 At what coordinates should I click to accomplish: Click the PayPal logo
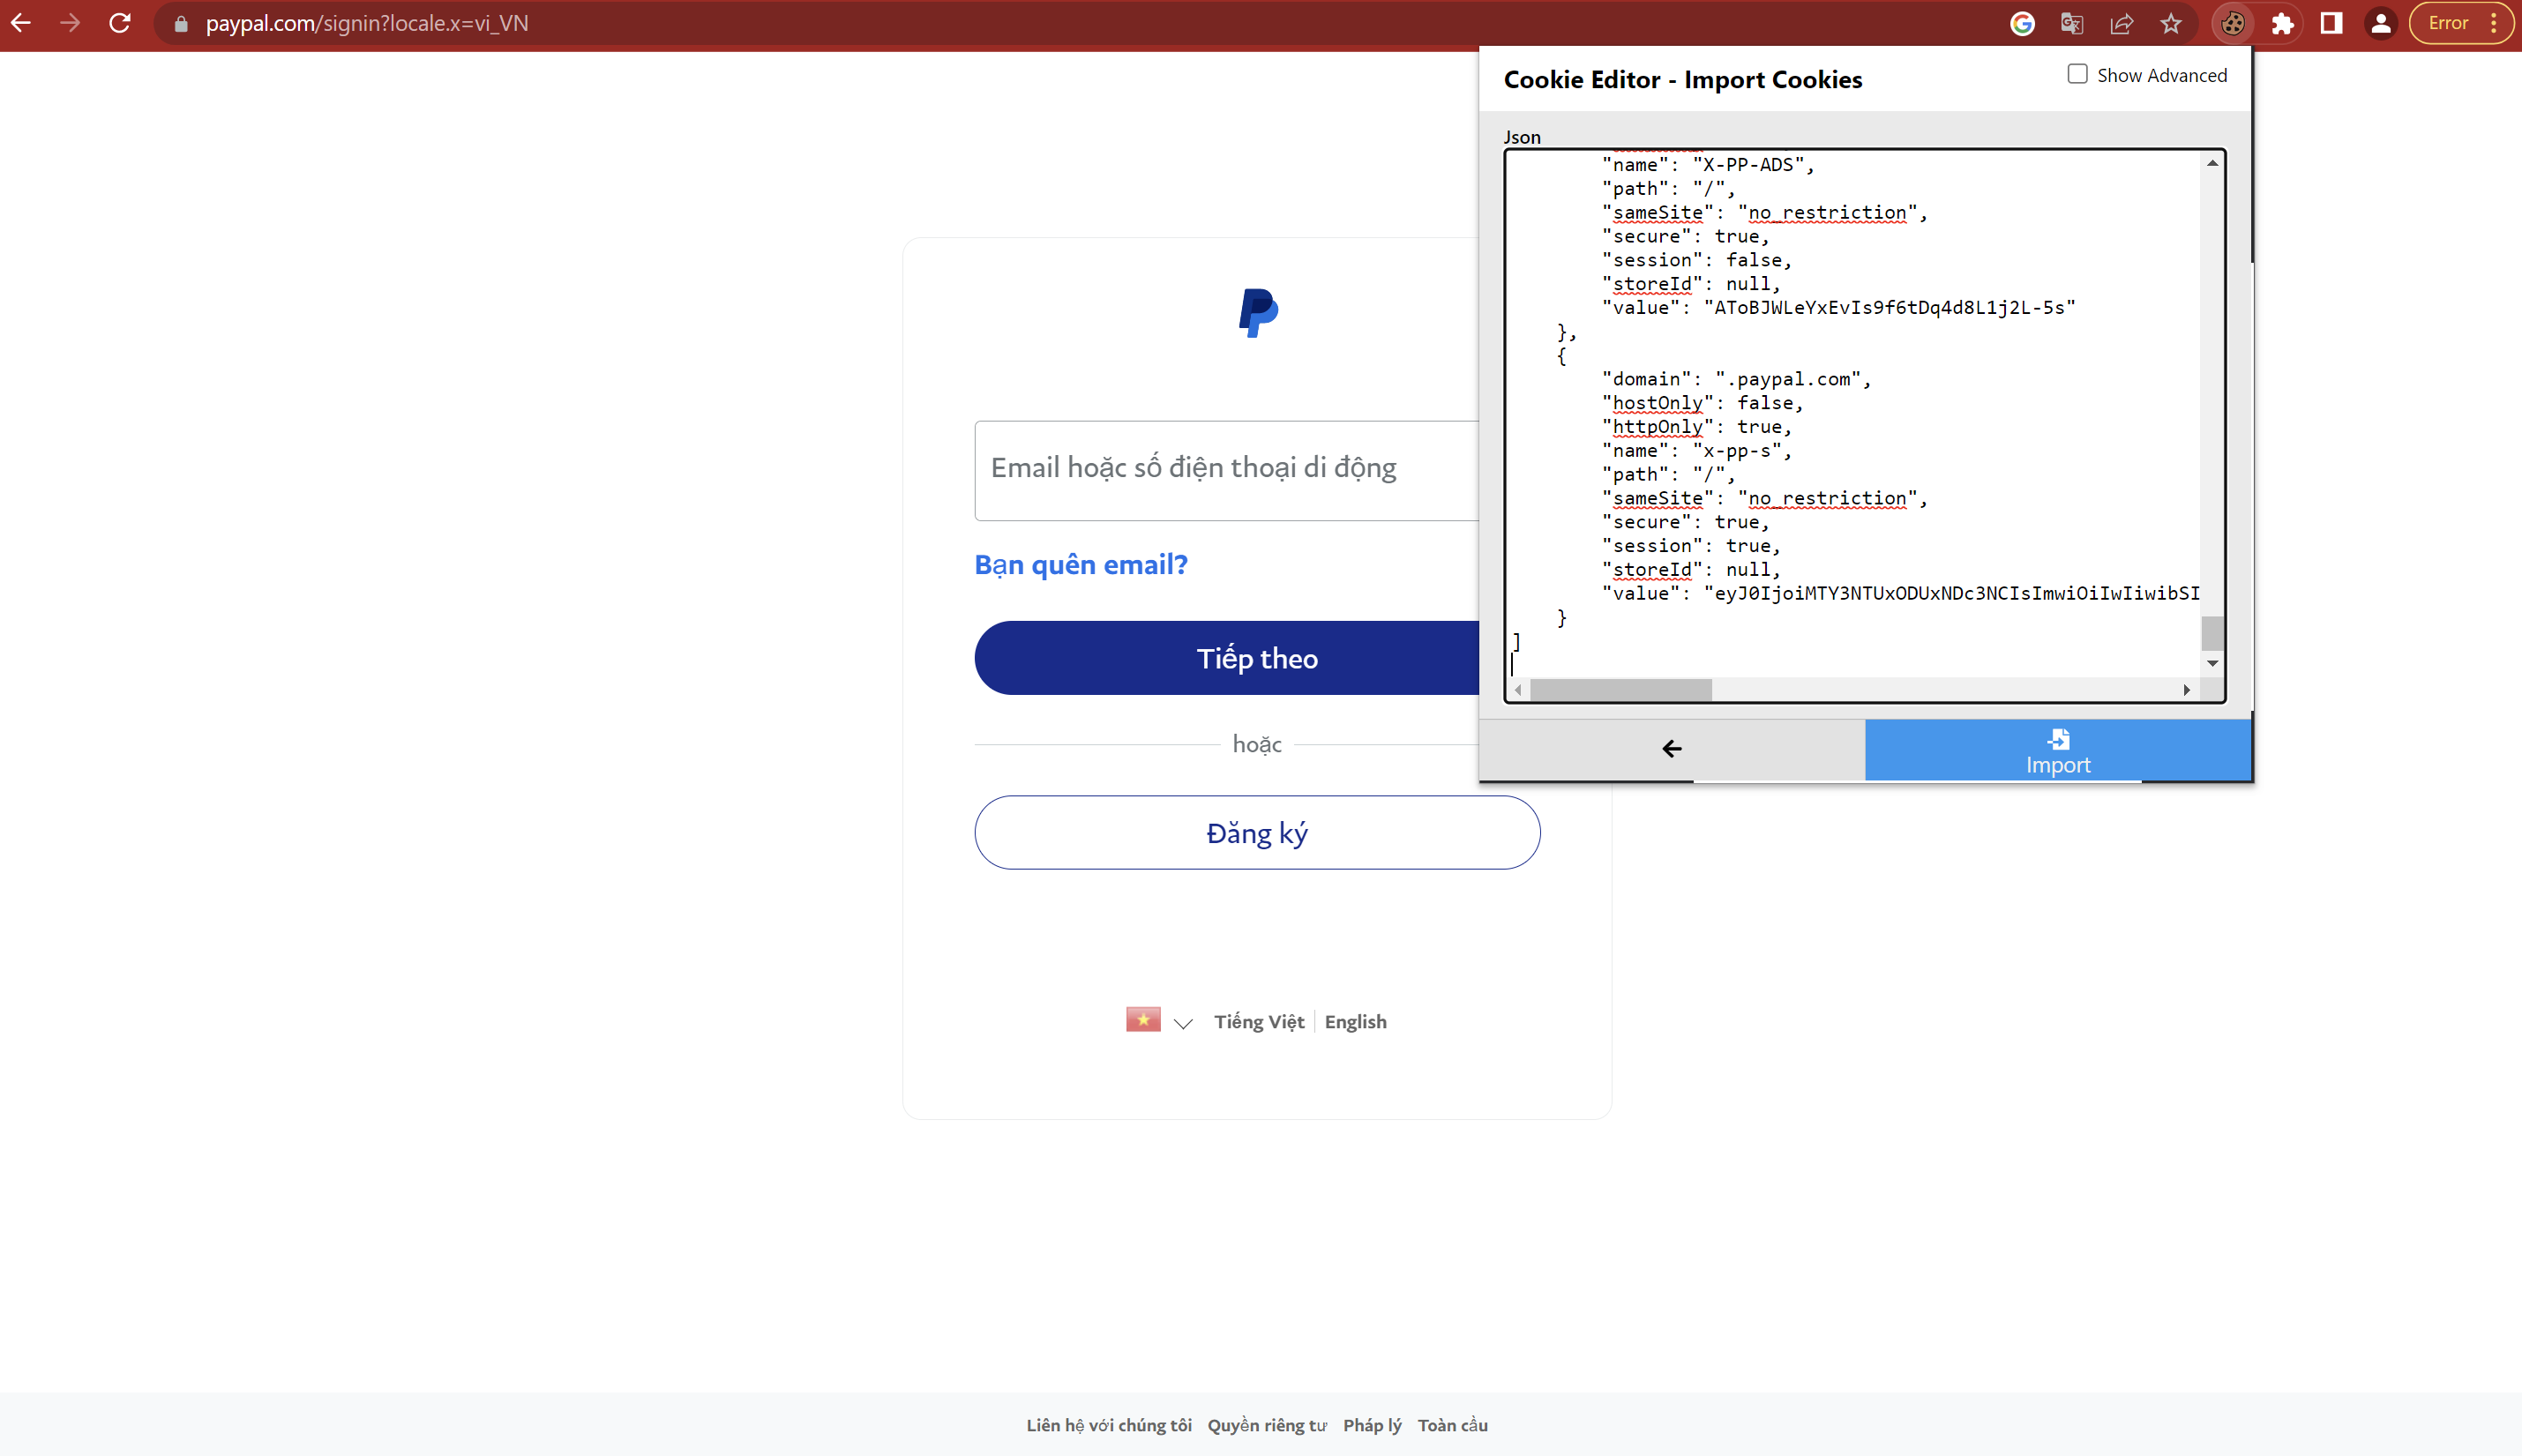point(1257,313)
